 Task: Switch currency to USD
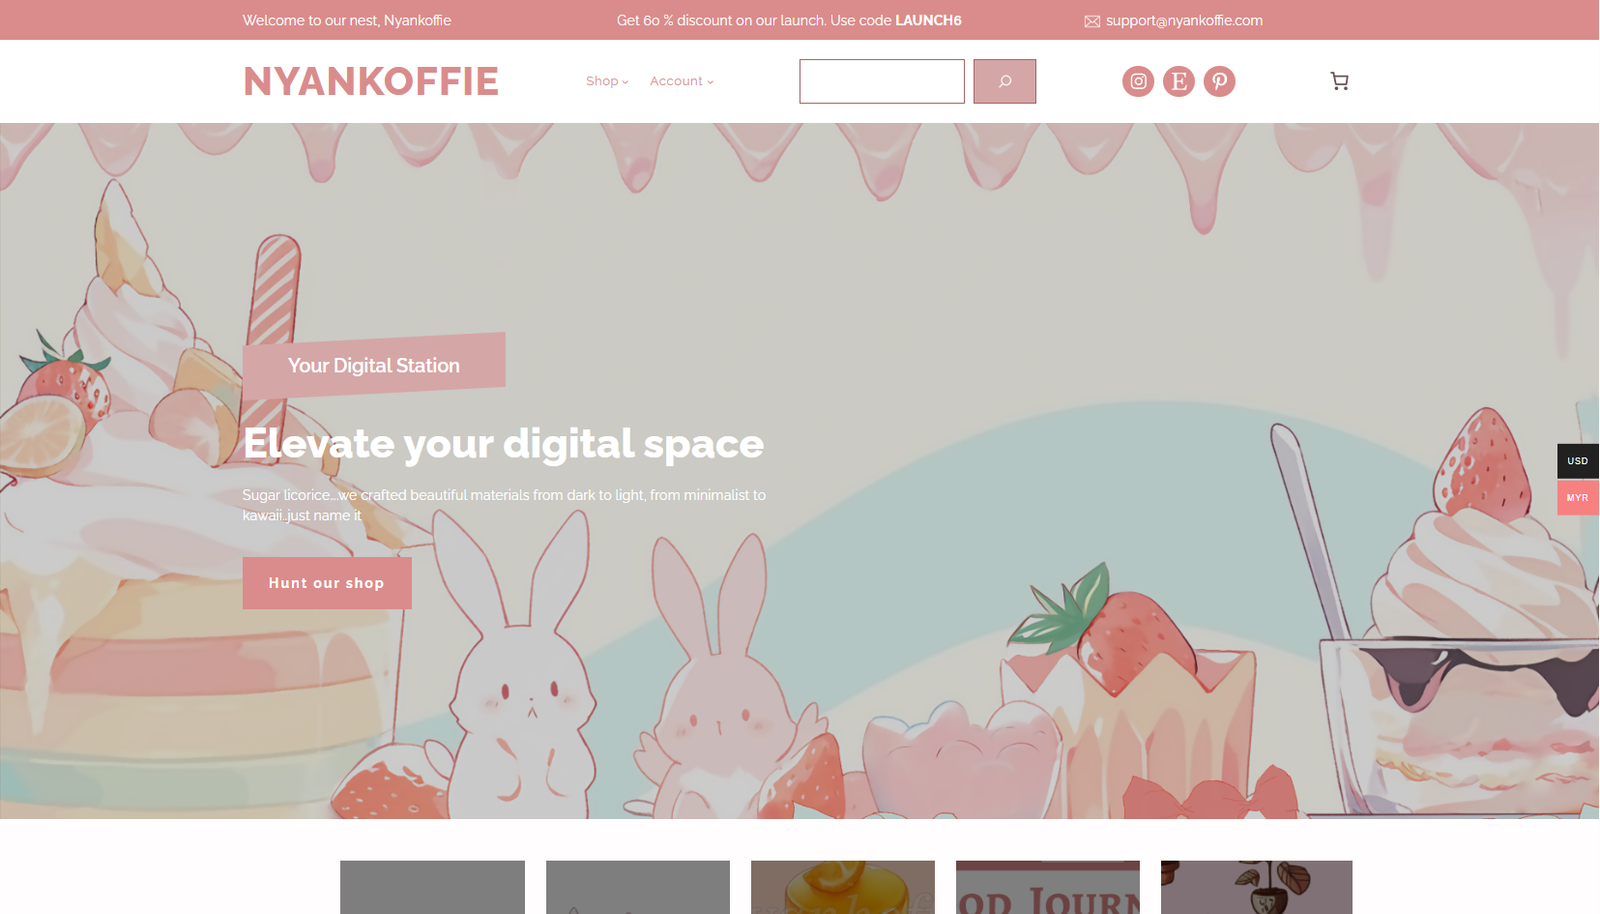pos(1578,461)
